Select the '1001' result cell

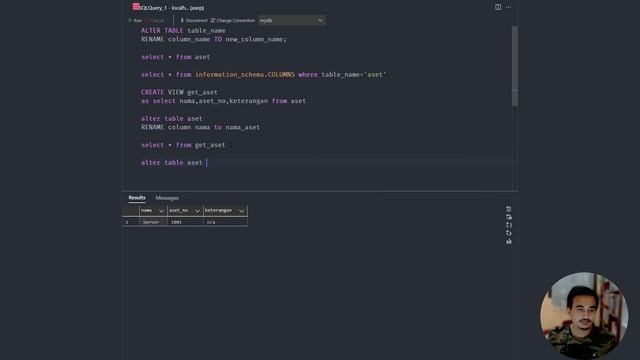(x=185, y=222)
